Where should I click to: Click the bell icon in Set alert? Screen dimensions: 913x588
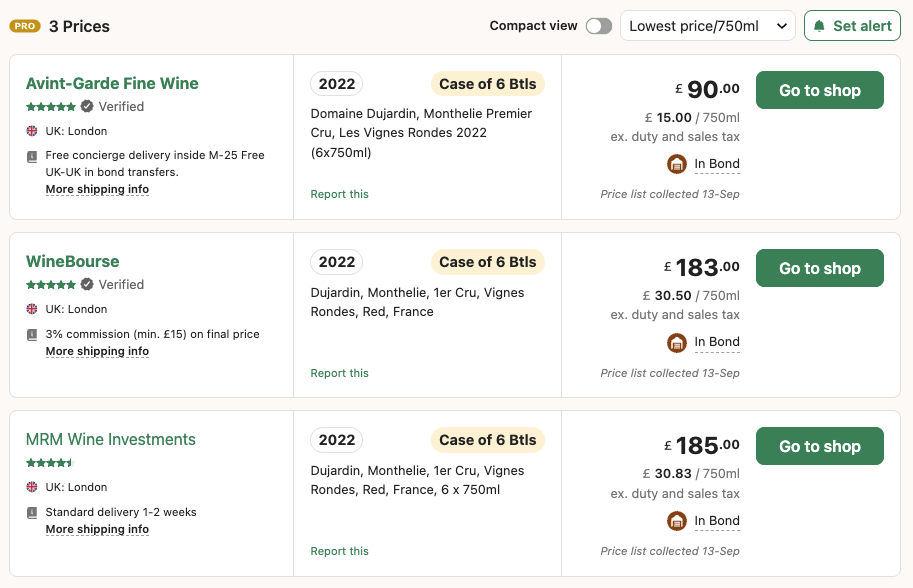click(x=819, y=26)
